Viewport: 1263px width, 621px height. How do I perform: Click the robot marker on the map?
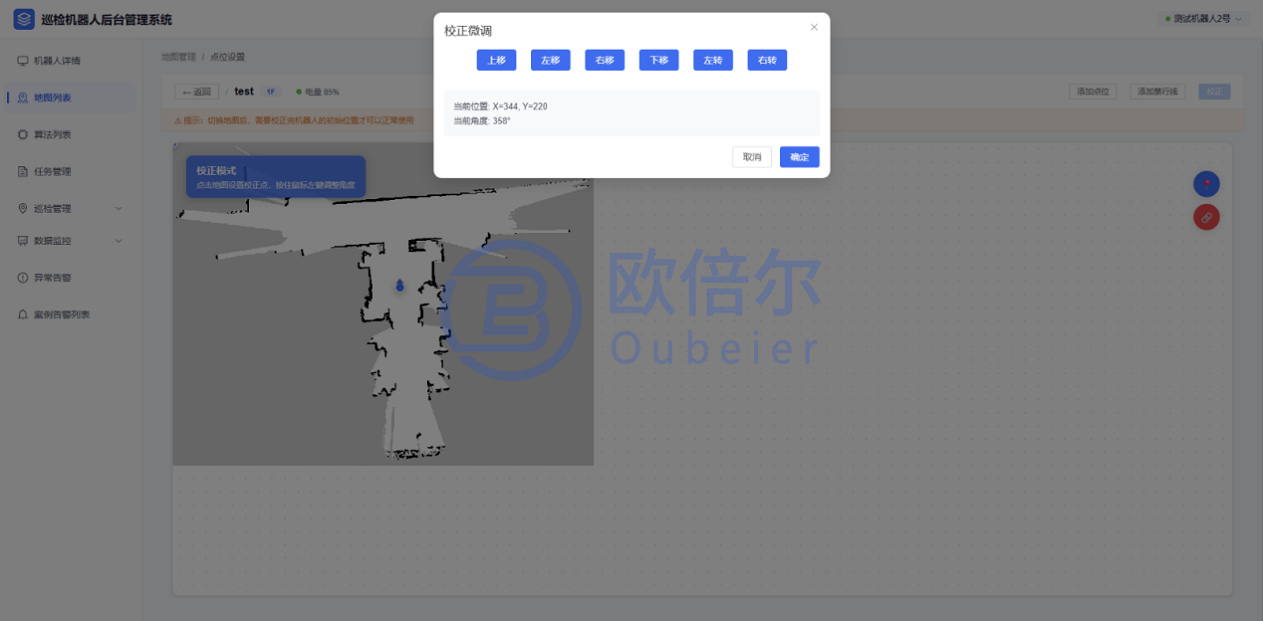399,286
